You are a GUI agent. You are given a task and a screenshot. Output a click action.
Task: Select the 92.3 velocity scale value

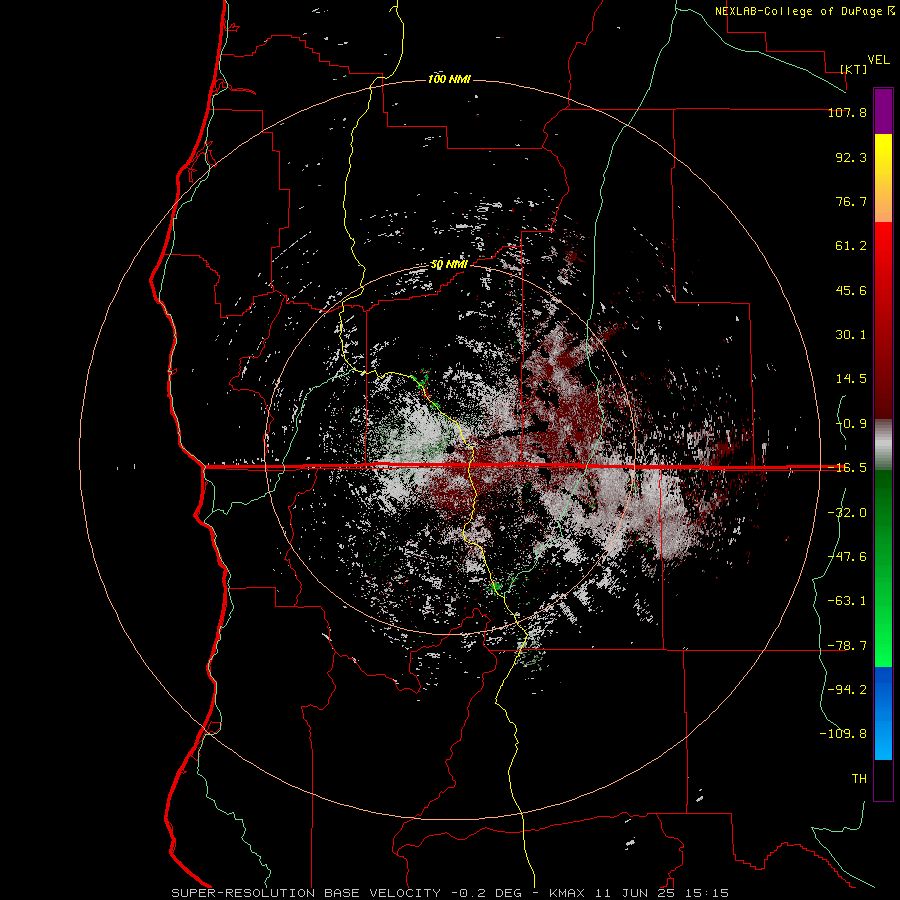[851, 157]
